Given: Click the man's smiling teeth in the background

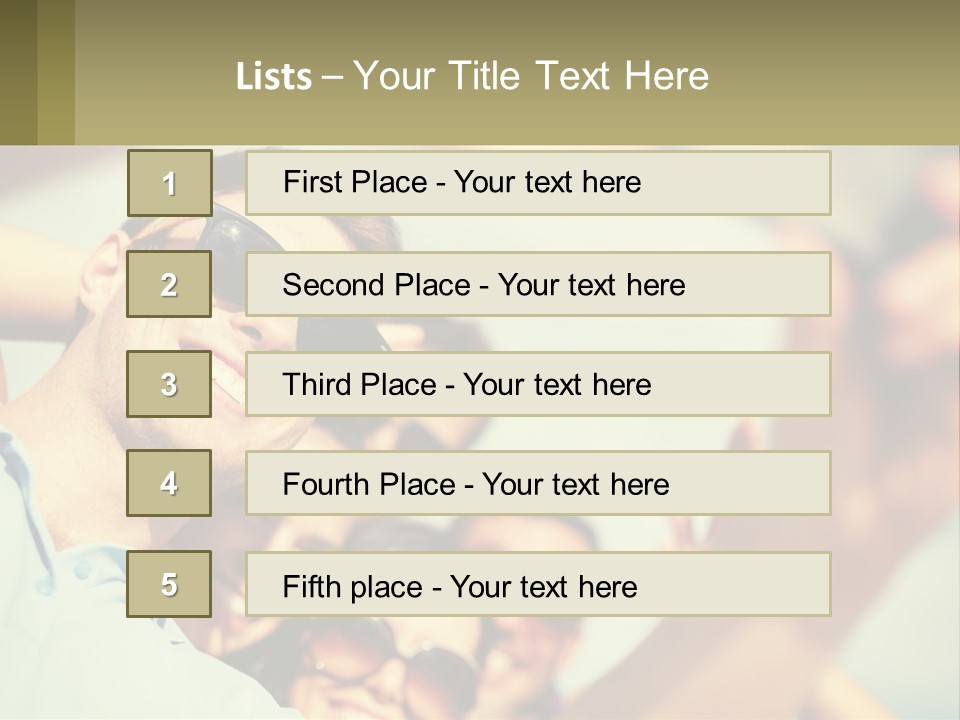Looking at the screenshot, I should tap(228, 385).
